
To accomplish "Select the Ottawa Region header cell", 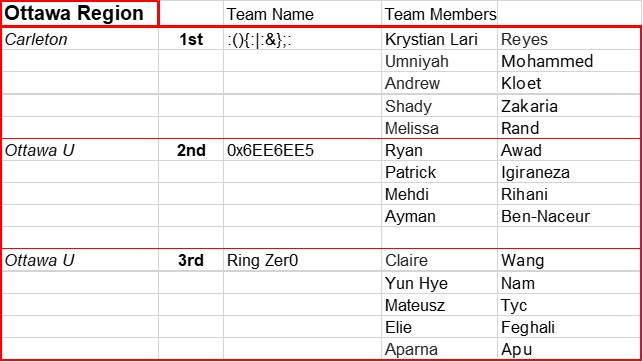I will pyautogui.click(x=80, y=14).
